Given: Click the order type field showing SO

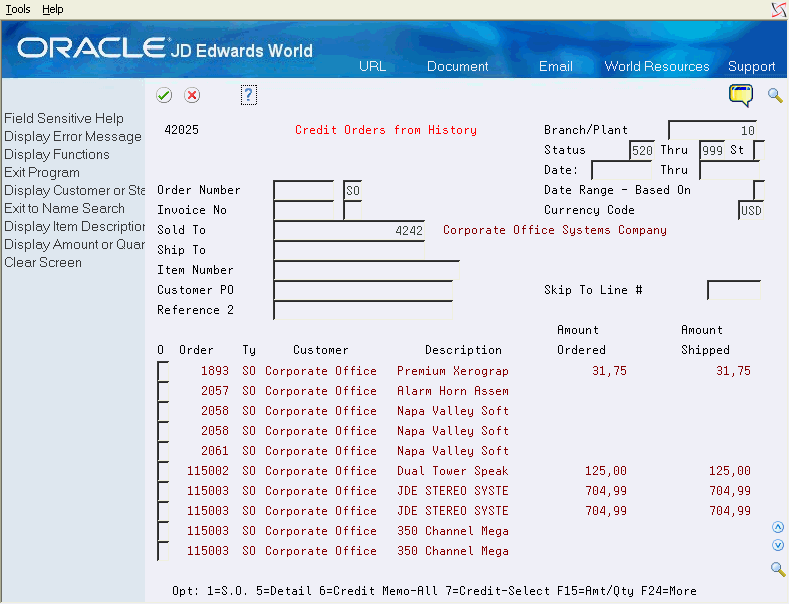Looking at the screenshot, I should point(353,190).
